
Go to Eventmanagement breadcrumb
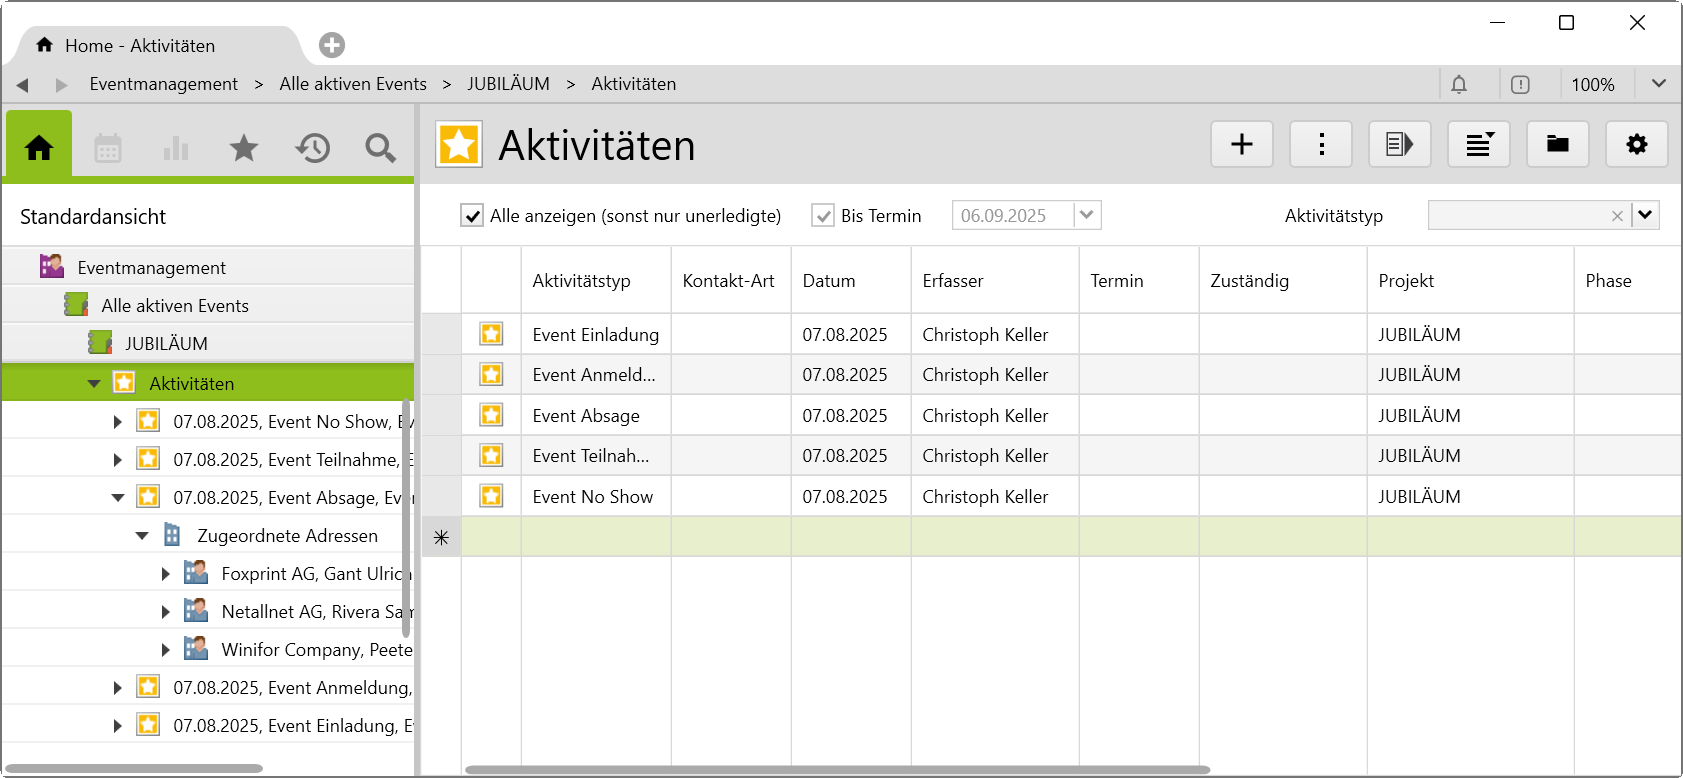164,84
